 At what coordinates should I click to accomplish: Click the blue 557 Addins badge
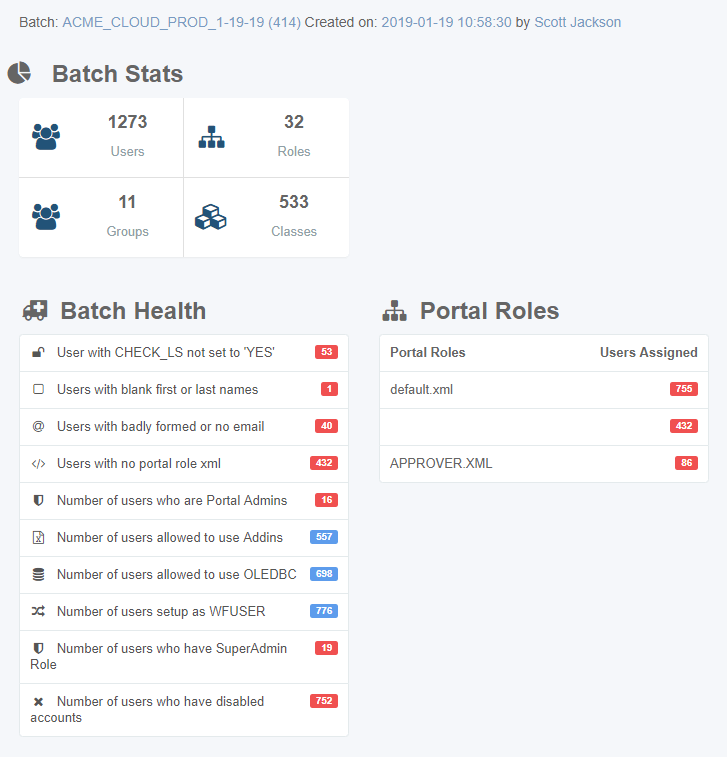[324, 537]
